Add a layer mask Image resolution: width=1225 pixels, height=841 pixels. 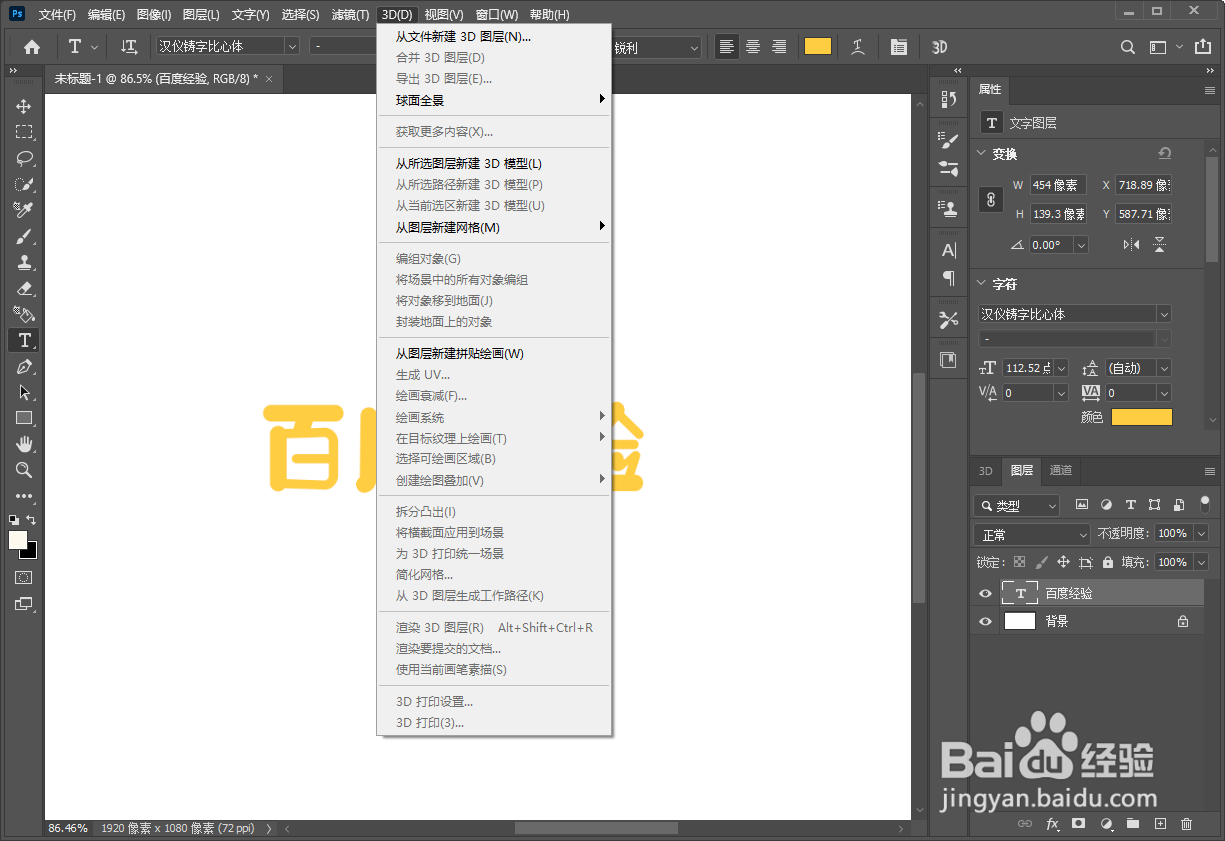click(x=1079, y=824)
